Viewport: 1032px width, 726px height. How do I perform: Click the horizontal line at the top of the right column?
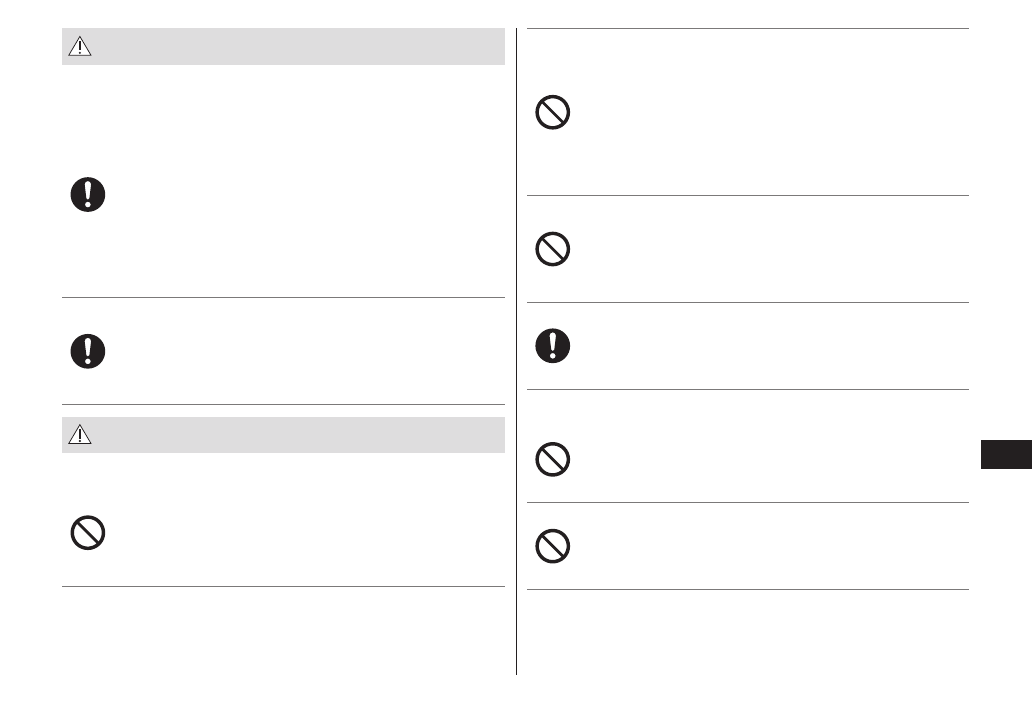(x=747, y=29)
